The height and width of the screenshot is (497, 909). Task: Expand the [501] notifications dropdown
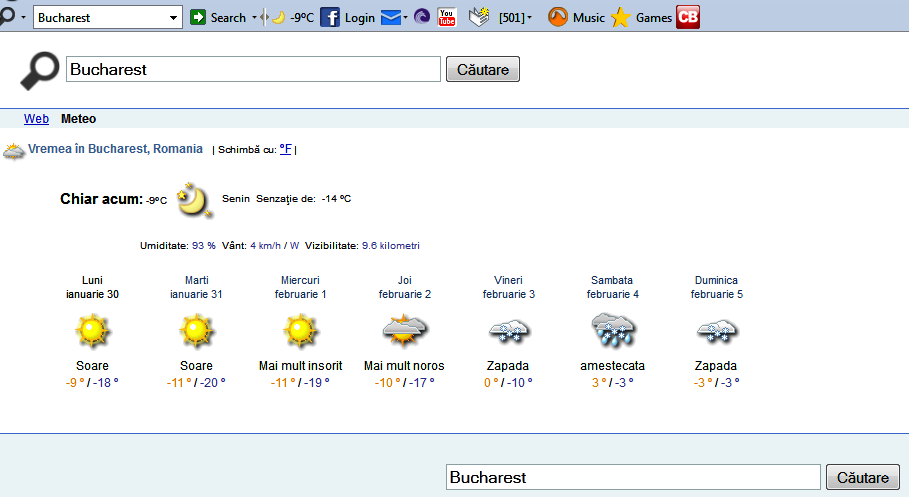(x=529, y=17)
